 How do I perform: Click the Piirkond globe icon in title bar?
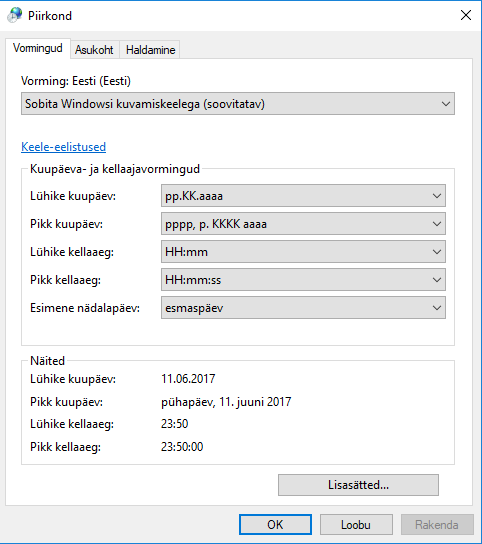coord(15,15)
